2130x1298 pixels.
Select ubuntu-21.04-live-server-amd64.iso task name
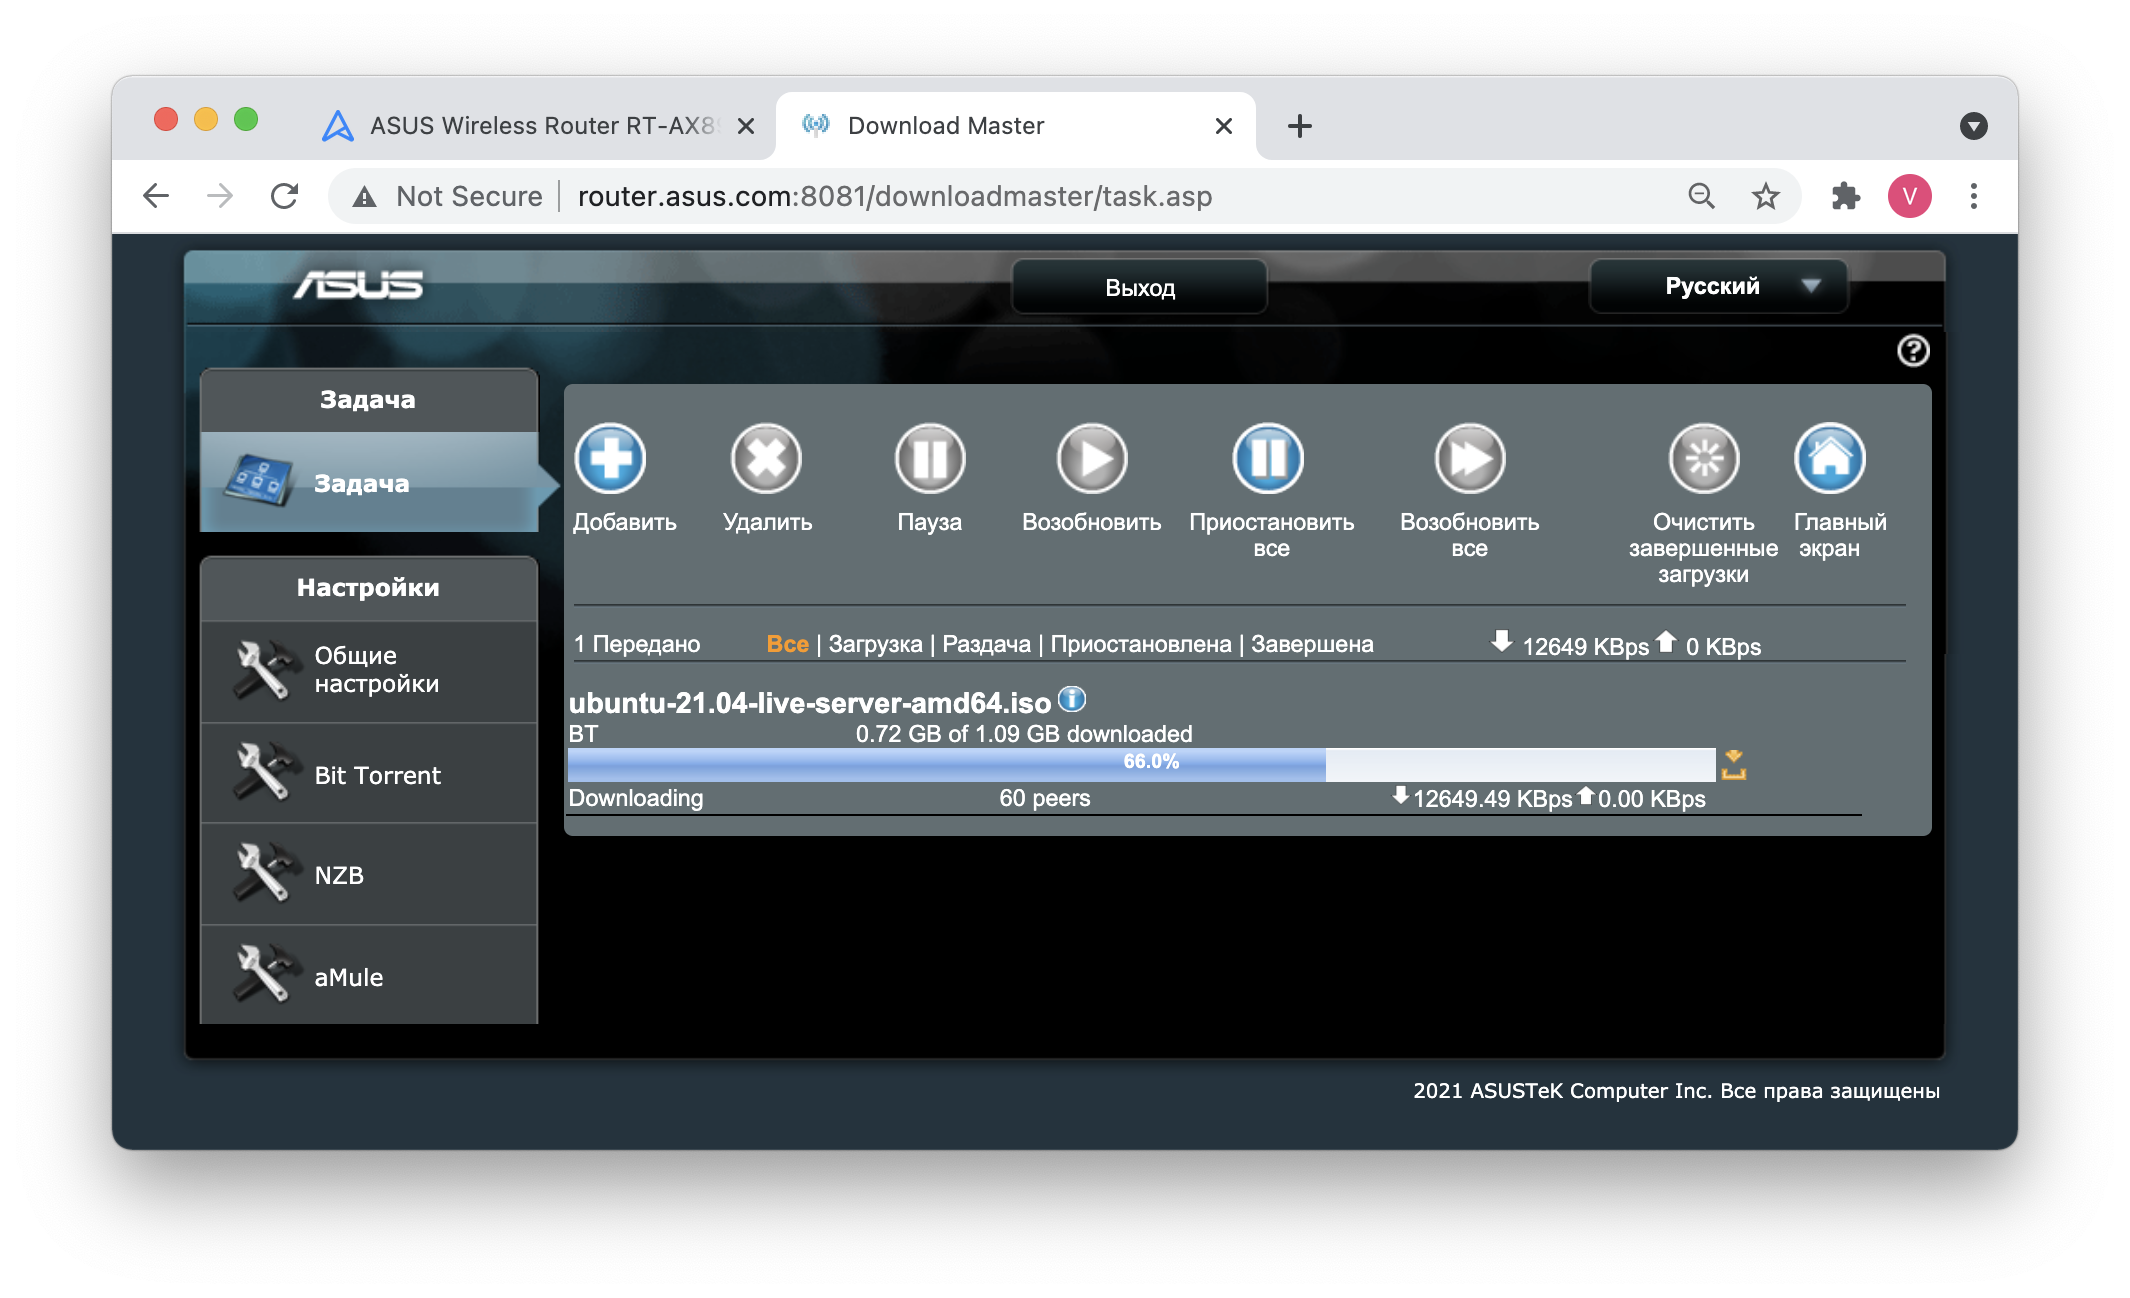point(810,702)
